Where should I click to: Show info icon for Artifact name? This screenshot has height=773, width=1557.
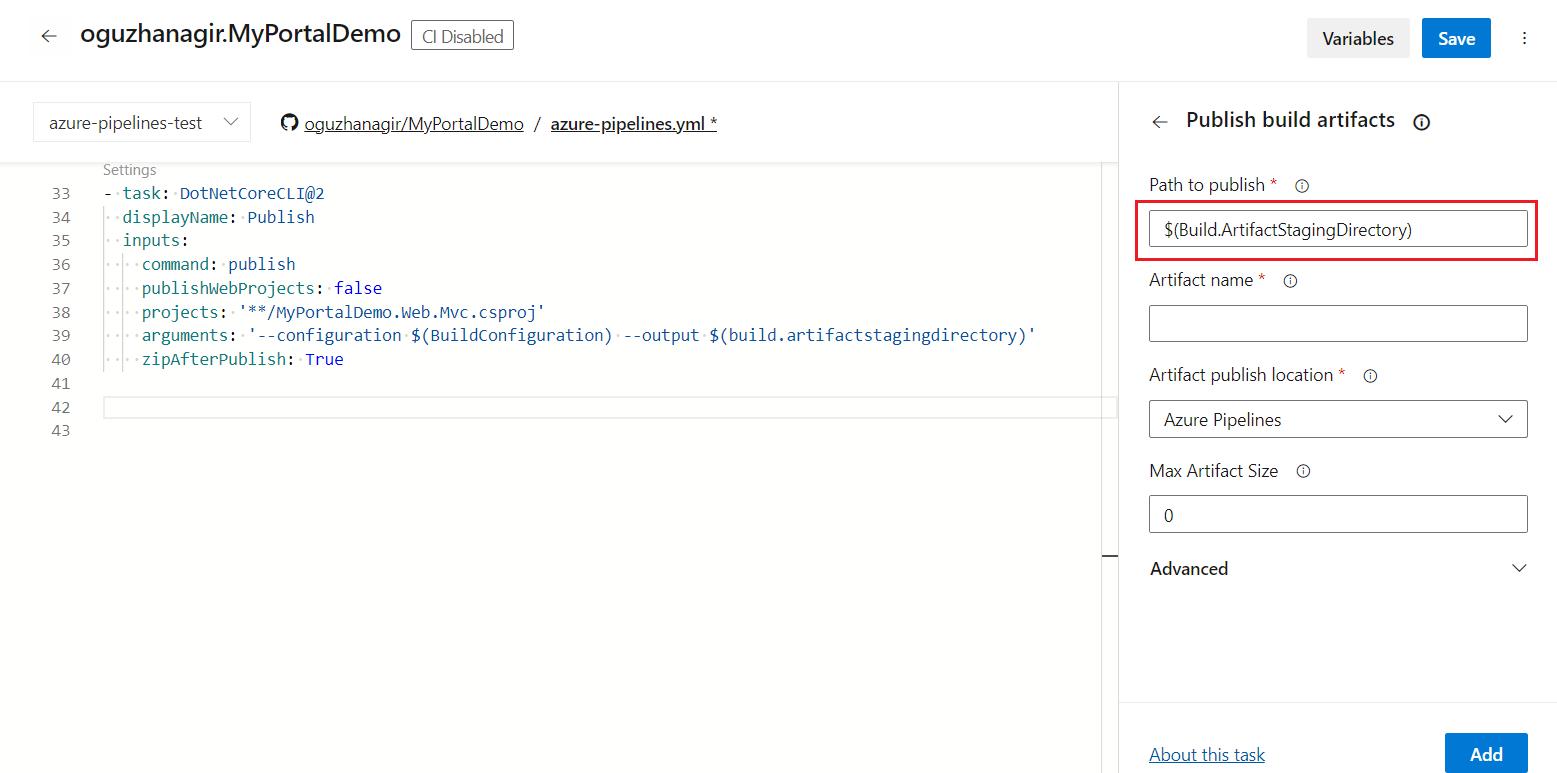click(x=1290, y=281)
